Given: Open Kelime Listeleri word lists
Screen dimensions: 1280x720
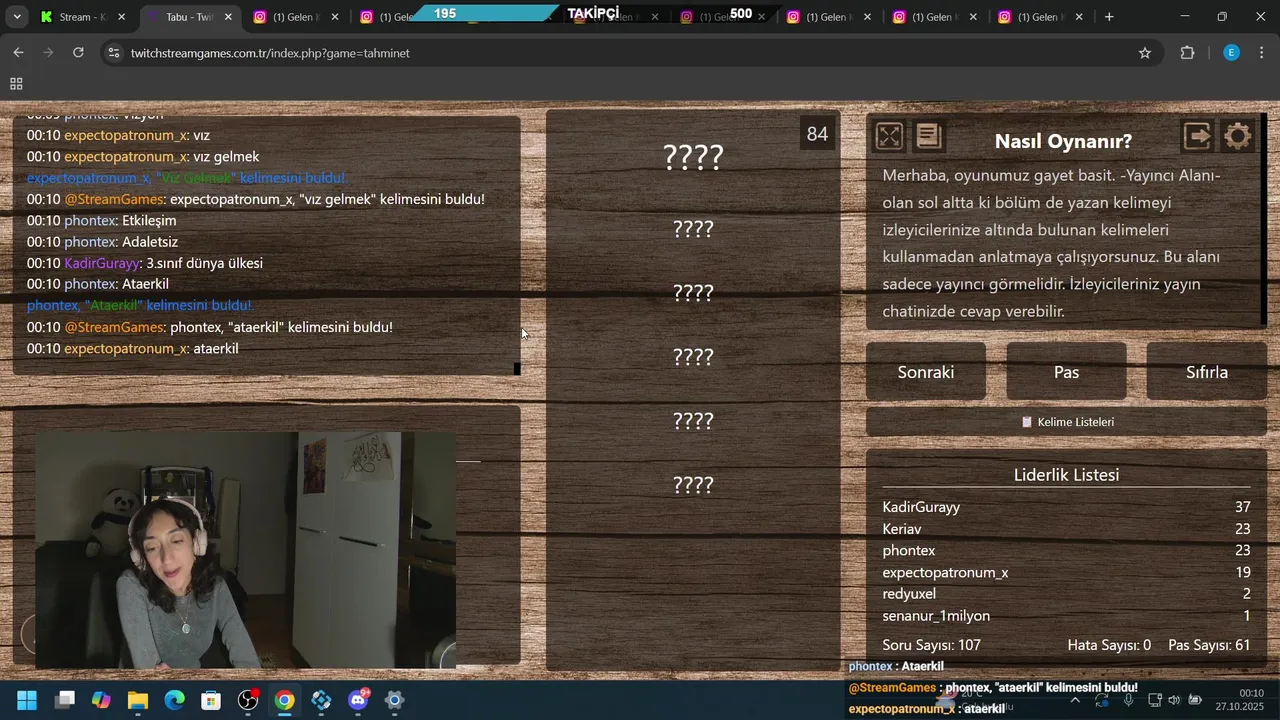Looking at the screenshot, I should pyautogui.click(x=1066, y=422).
